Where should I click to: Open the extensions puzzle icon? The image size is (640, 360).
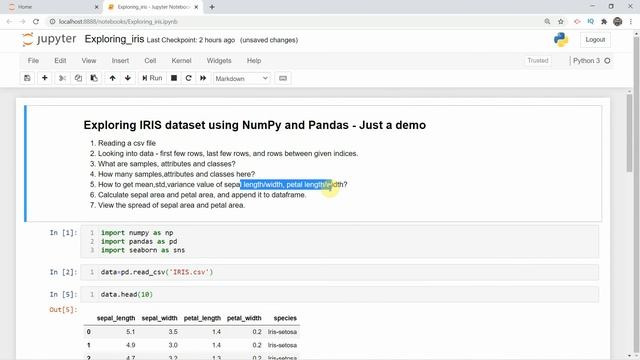pos(604,22)
